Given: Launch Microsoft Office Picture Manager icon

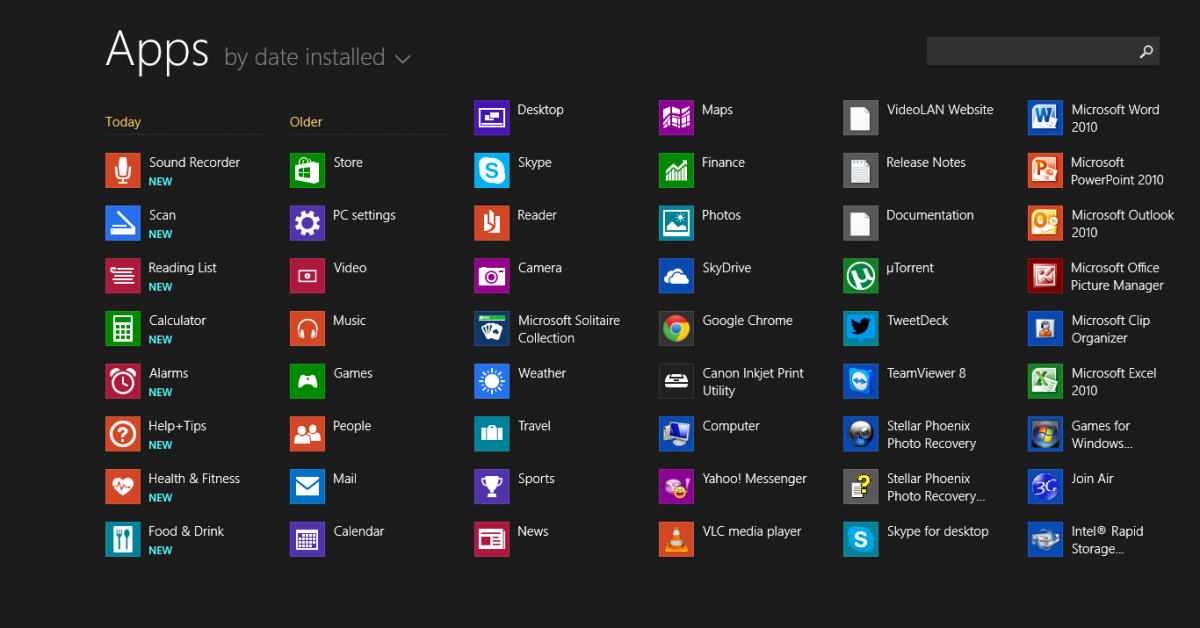Looking at the screenshot, I should [1045, 276].
